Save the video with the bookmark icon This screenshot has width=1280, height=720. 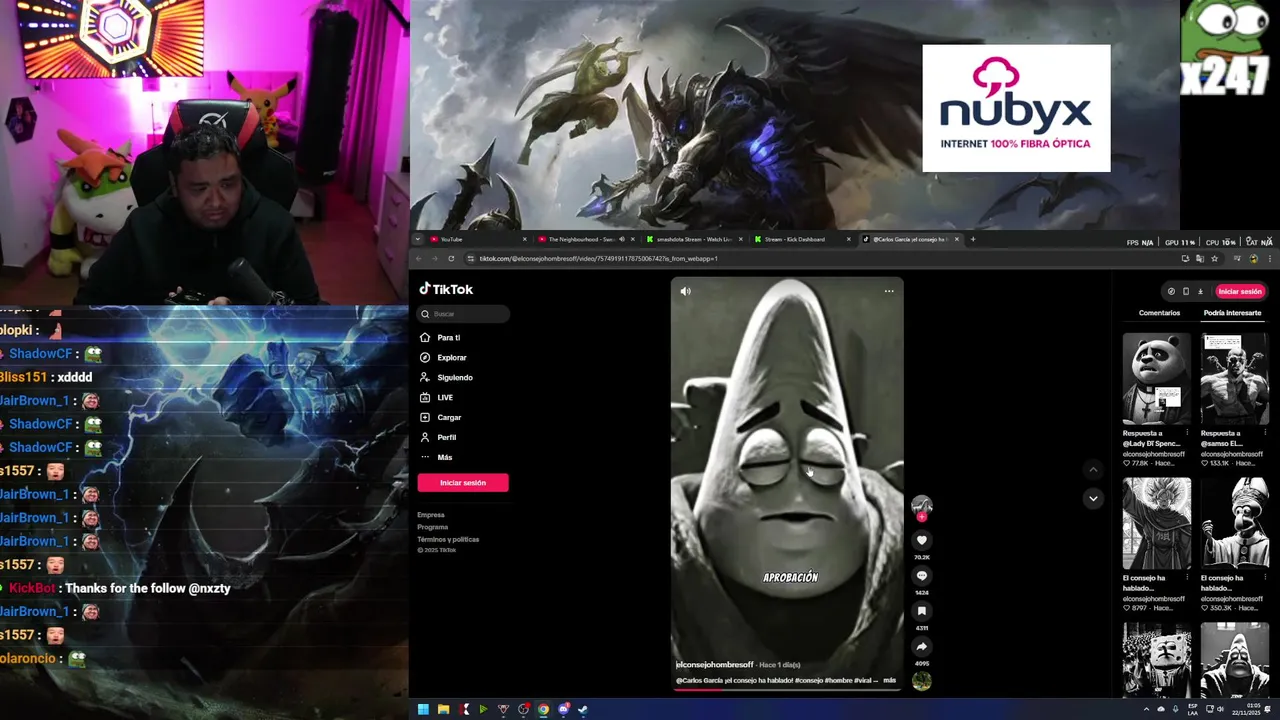click(922, 611)
